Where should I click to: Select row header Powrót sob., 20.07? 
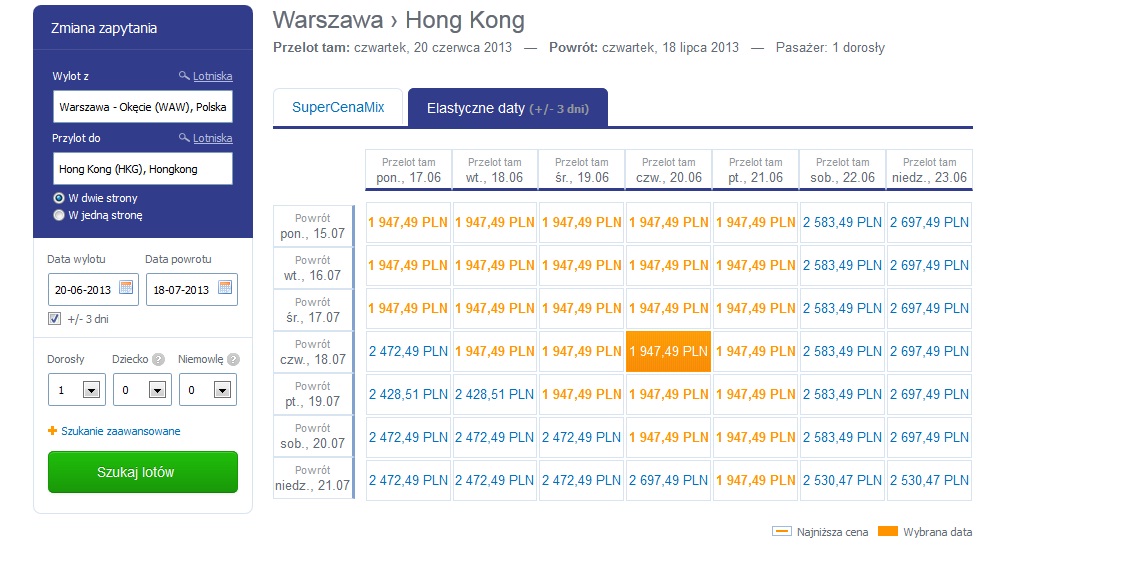[x=313, y=436]
